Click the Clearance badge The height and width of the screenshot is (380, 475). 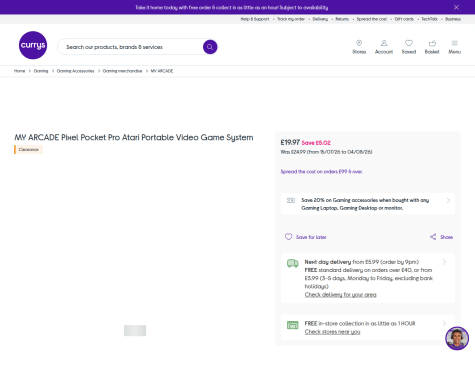pyautogui.click(x=28, y=150)
